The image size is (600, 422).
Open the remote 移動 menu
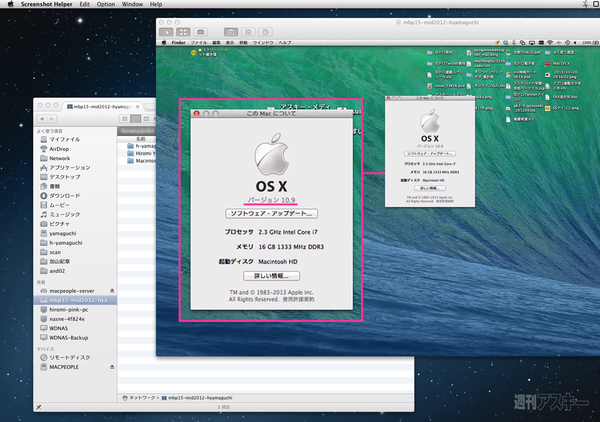click(243, 42)
